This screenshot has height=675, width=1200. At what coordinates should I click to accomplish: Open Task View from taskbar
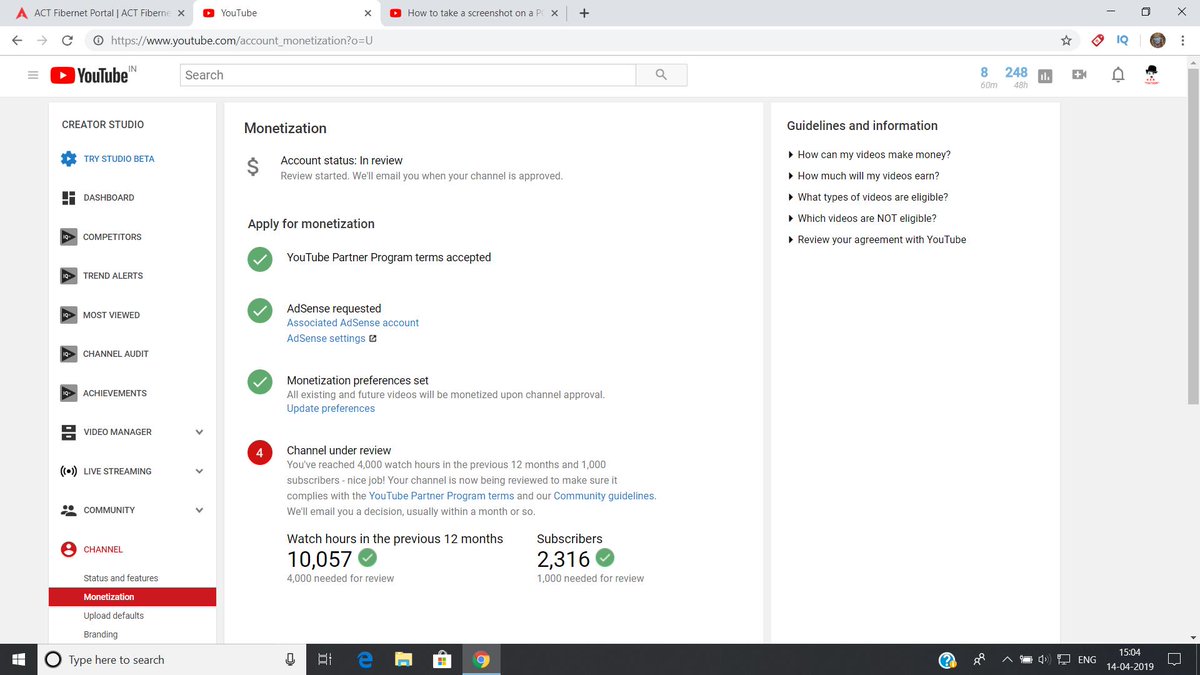point(324,660)
